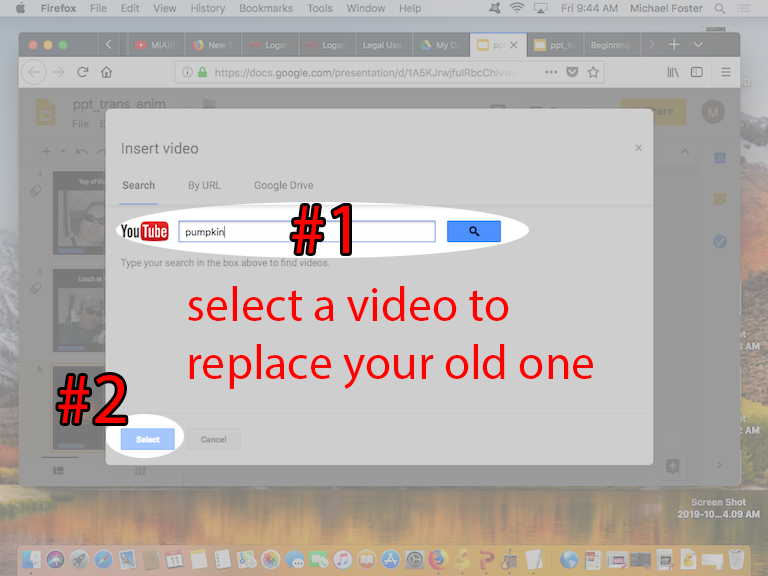Open Trash from the Dock
The width and height of the screenshot is (768, 576).
(737, 559)
